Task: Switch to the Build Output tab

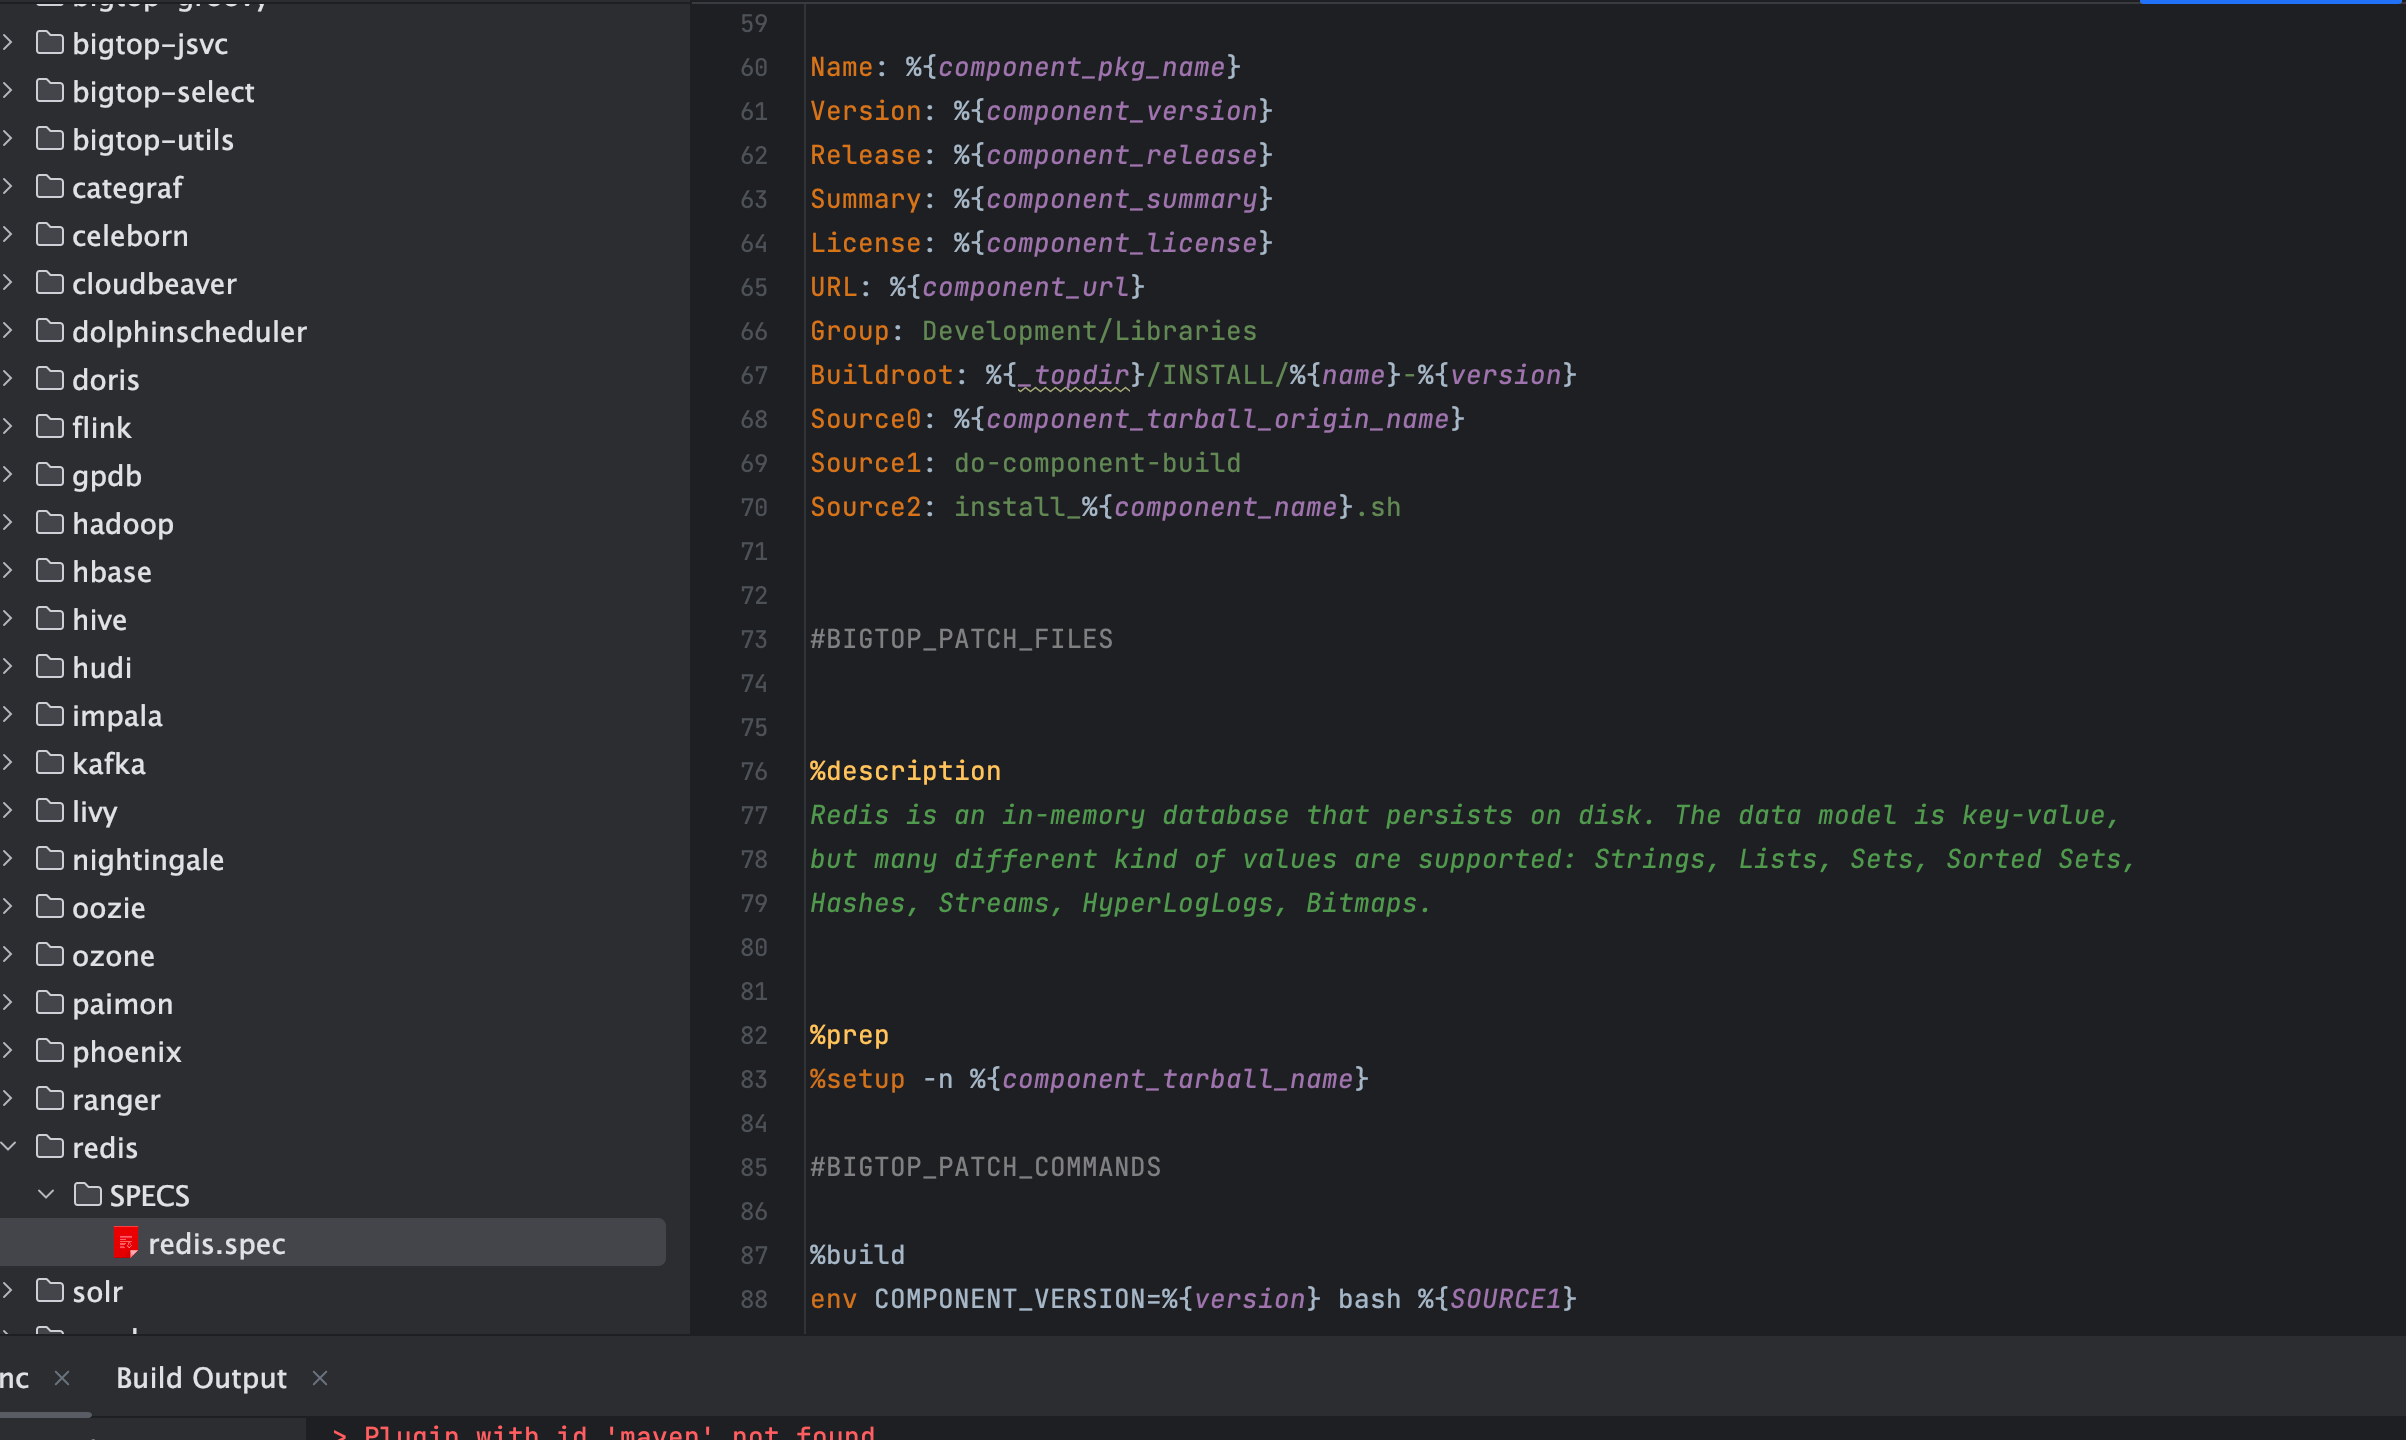Action: (201, 1378)
